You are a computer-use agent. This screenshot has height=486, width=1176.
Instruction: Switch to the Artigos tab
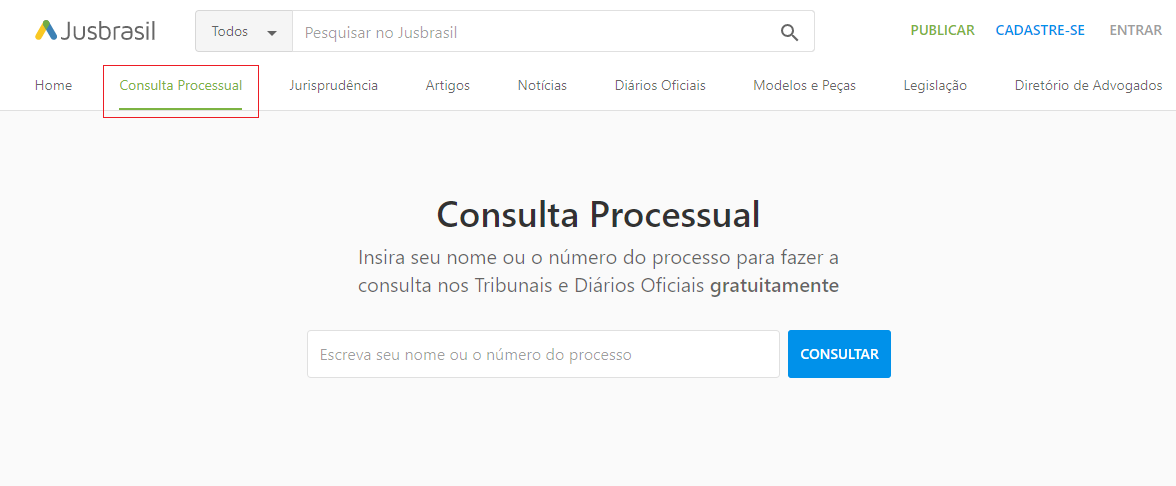pyautogui.click(x=448, y=86)
